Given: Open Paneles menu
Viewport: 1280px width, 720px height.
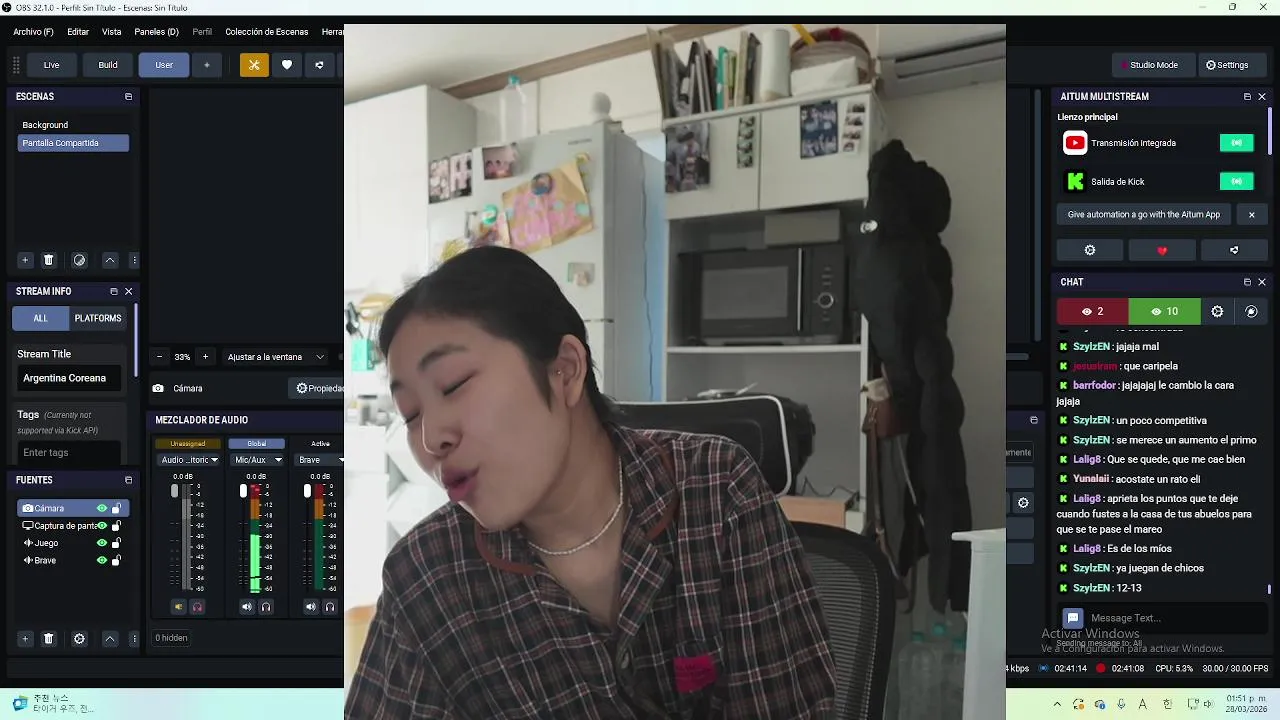Looking at the screenshot, I should [156, 32].
